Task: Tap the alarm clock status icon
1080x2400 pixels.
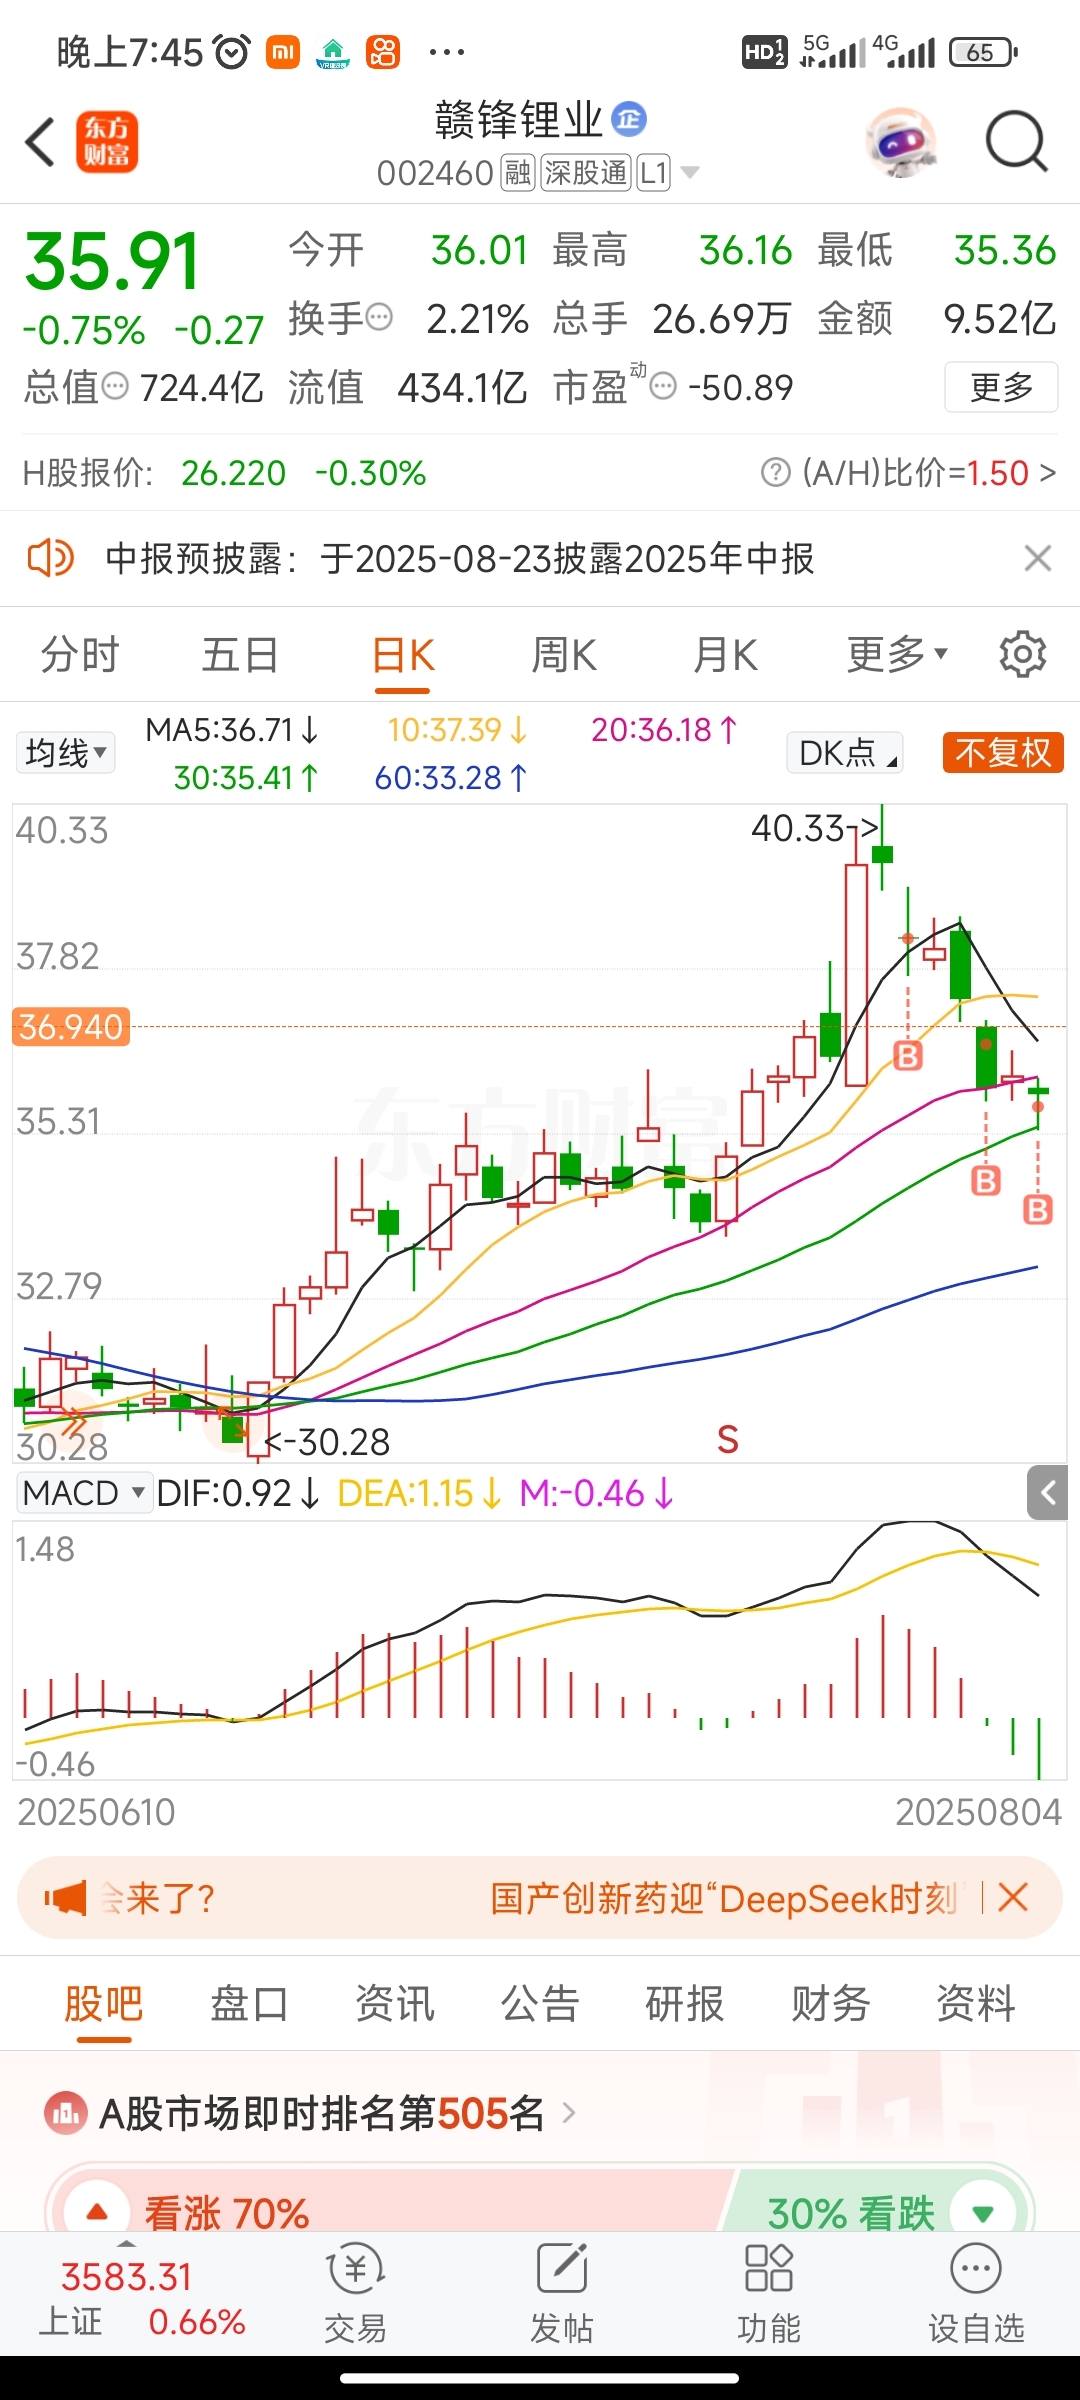Action: click(232, 52)
